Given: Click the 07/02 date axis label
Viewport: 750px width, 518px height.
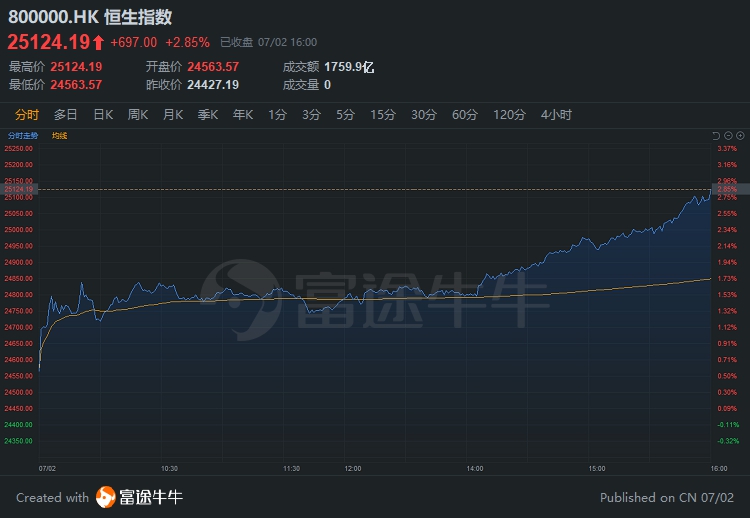Looking at the screenshot, I should [x=47, y=469].
